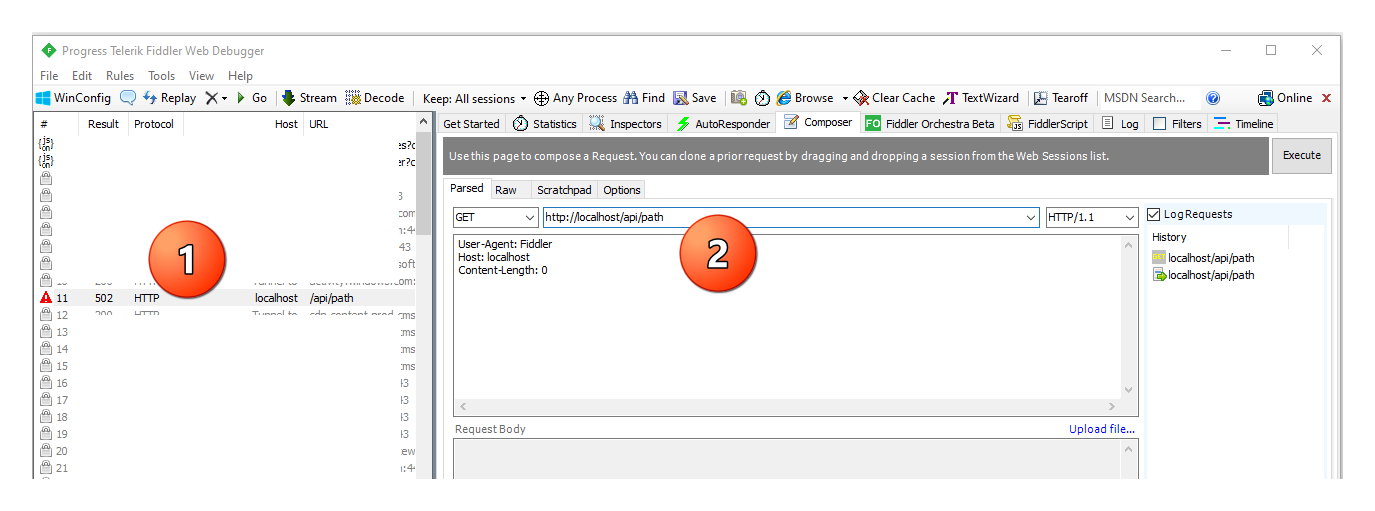Image resolution: width=1375 pixels, height=511 pixels.
Task: Select the Options sub-tab
Action: click(622, 190)
